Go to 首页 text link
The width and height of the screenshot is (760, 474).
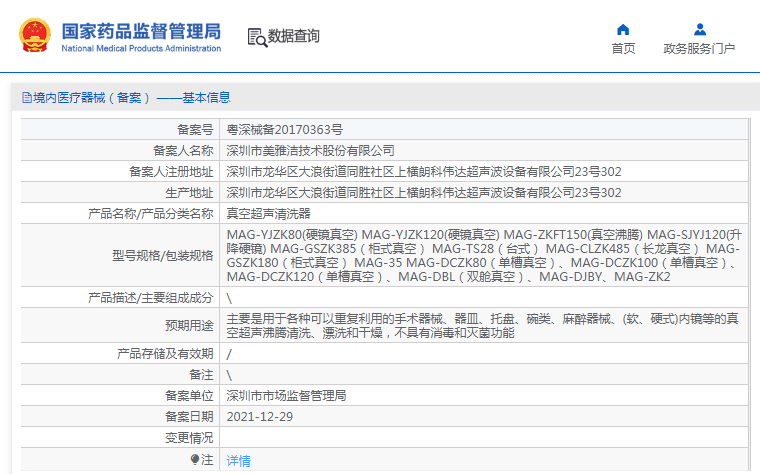pos(623,48)
